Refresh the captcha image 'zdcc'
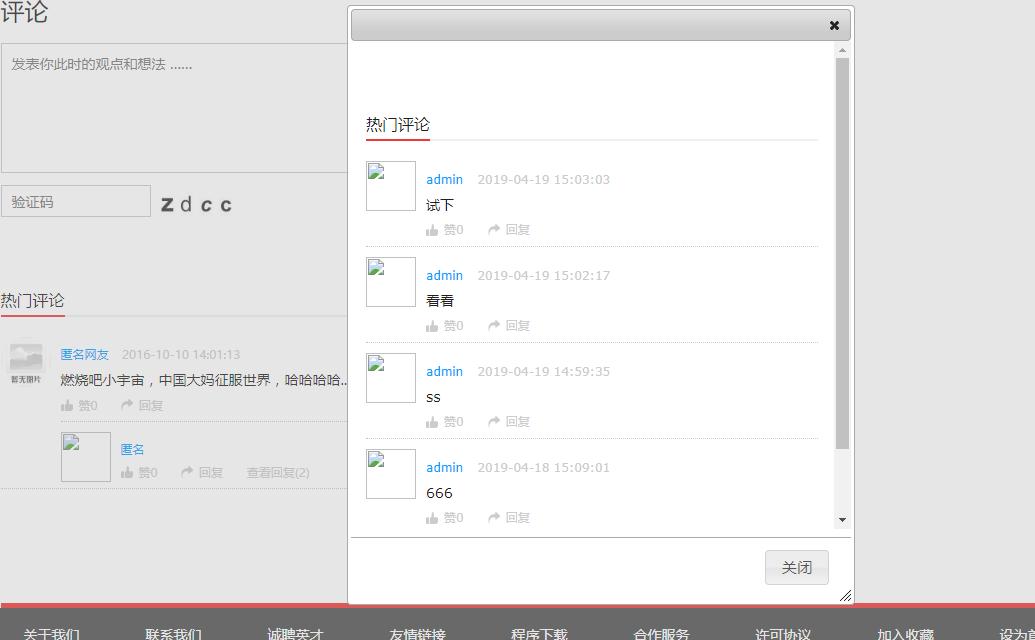This screenshot has width=1035, height=640. (197, 205)
